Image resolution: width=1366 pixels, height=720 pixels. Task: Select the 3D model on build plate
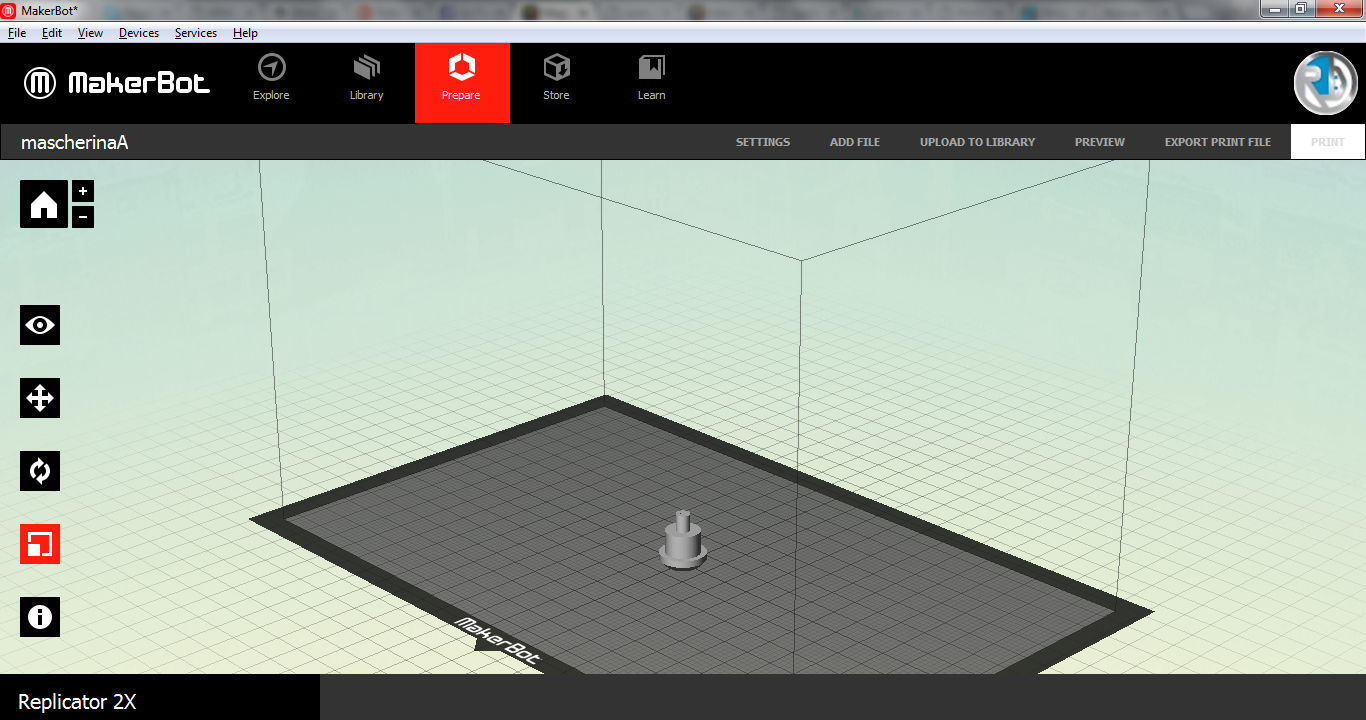point(683,541)
